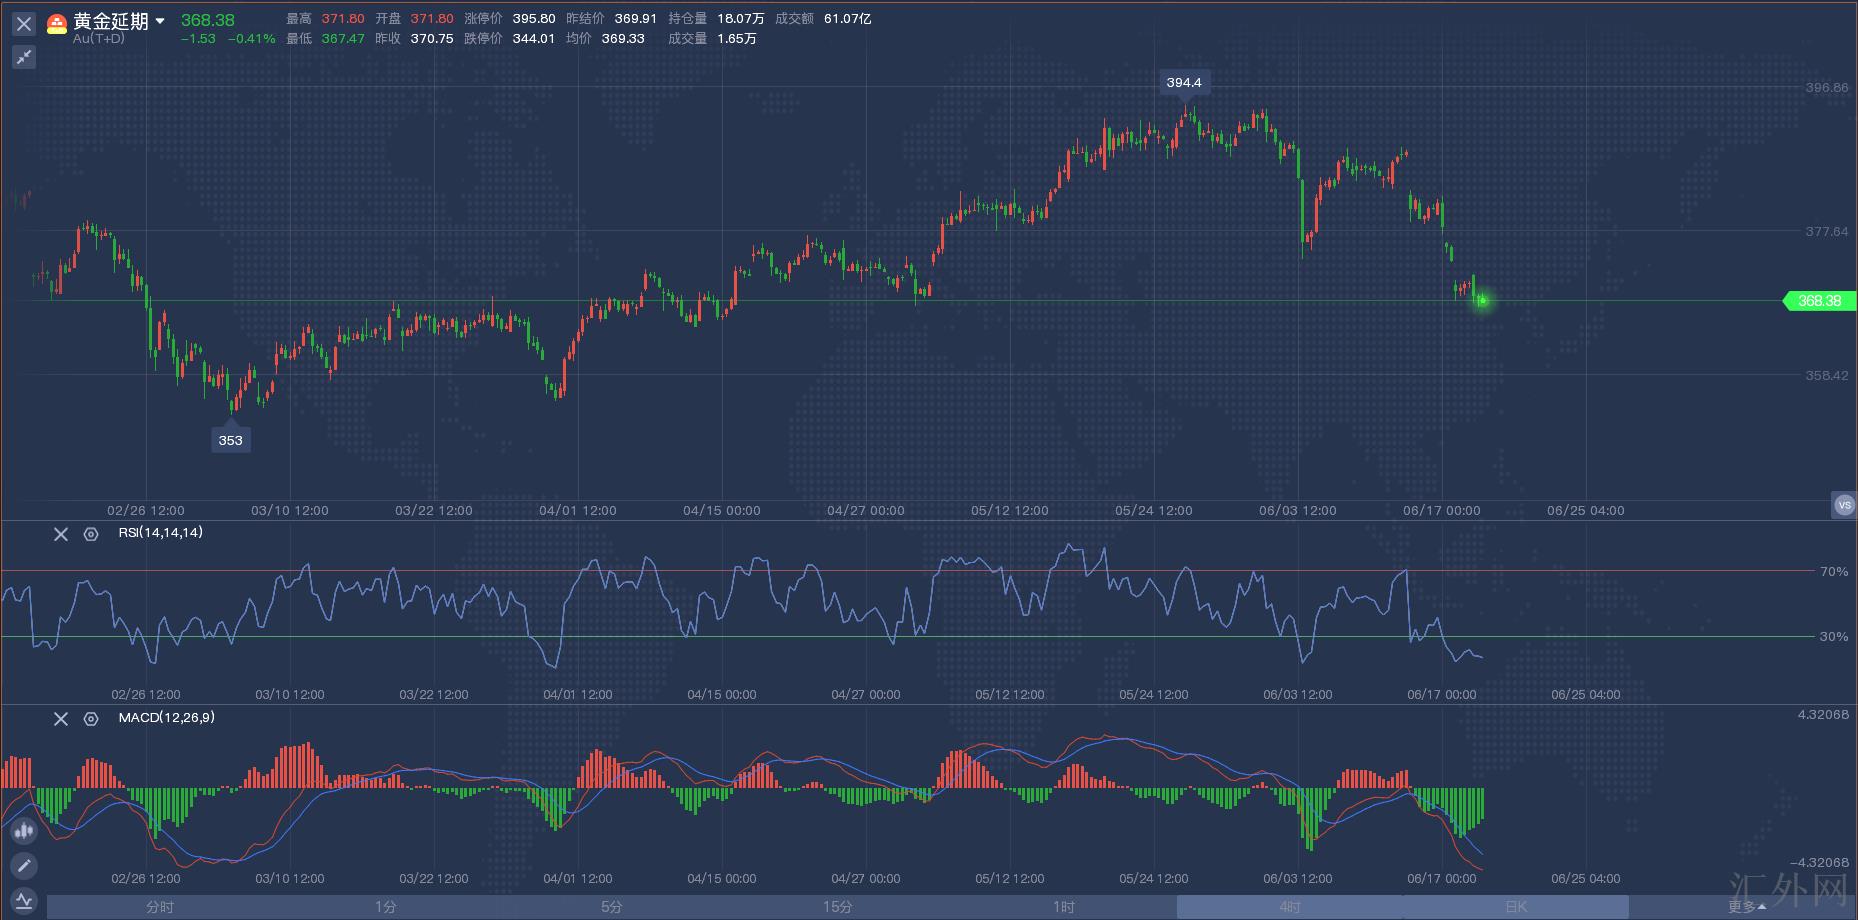The height and width of the screenshot is (920, 1858).
Task: Click the VS compare icon
Action: 1843,505
